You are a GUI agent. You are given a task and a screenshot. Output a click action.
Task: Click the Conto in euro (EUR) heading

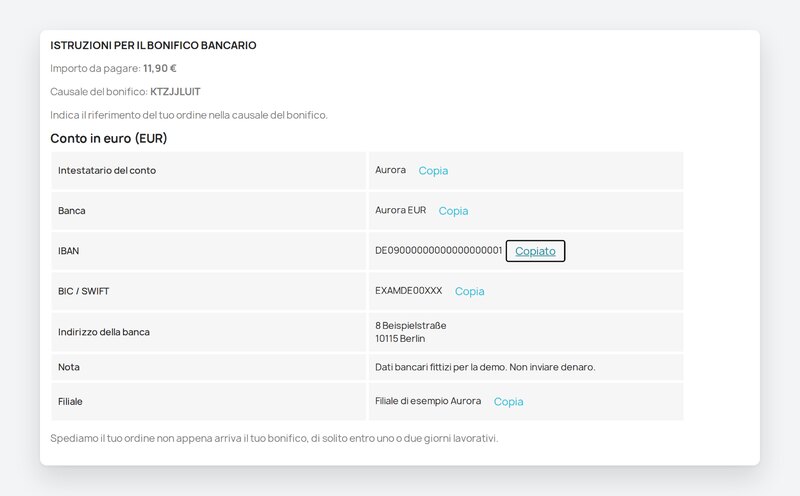(x=109, y=138)
